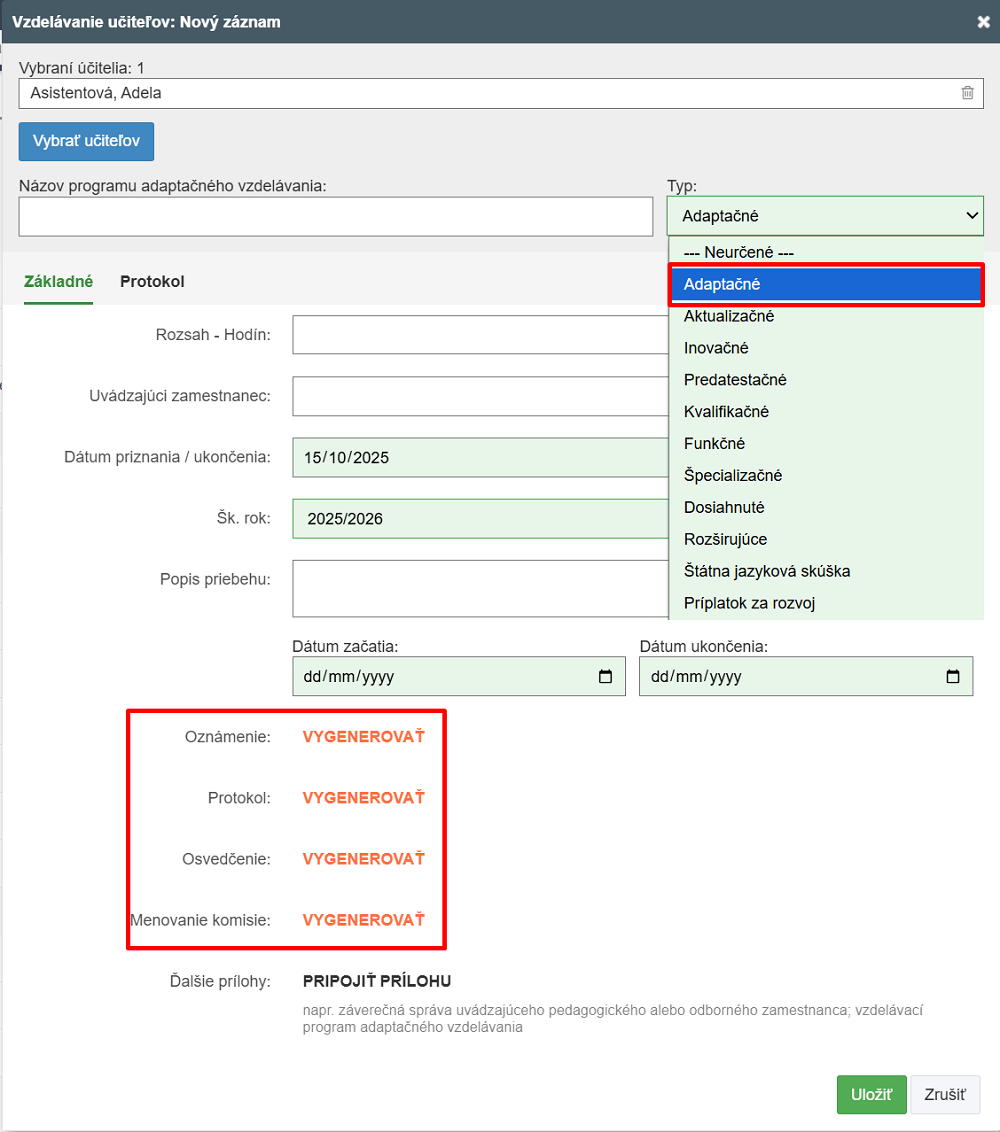The width and height of the screenshot is (1000, 1132).
Task: Focus the Názov programu adaptačného vzdelávania field
Action: click(335, 216)
